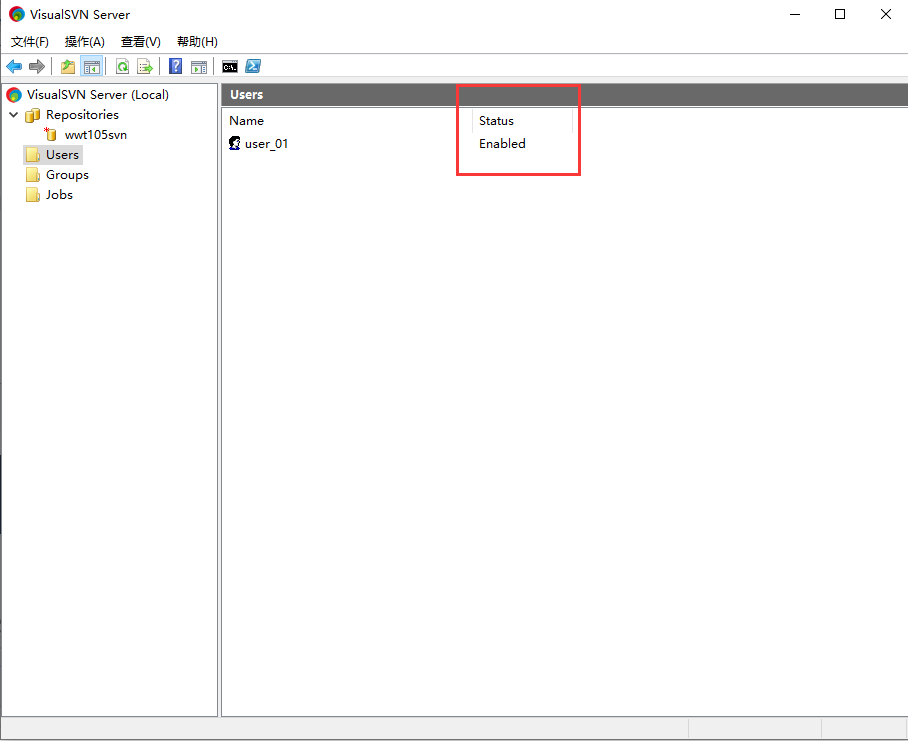
Task: Select user_01 in the users list
Action: coord(266,144)
